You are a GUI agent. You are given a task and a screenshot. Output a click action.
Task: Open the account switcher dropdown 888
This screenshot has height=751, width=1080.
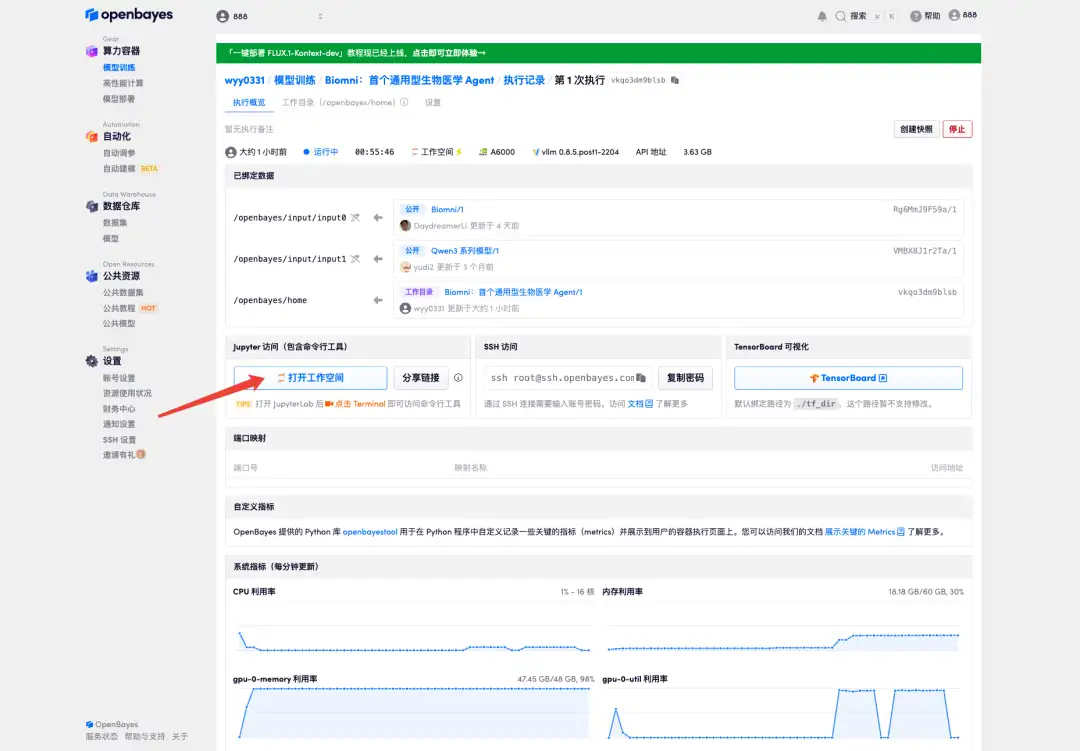pyautogui.click(x=269, y=16)
